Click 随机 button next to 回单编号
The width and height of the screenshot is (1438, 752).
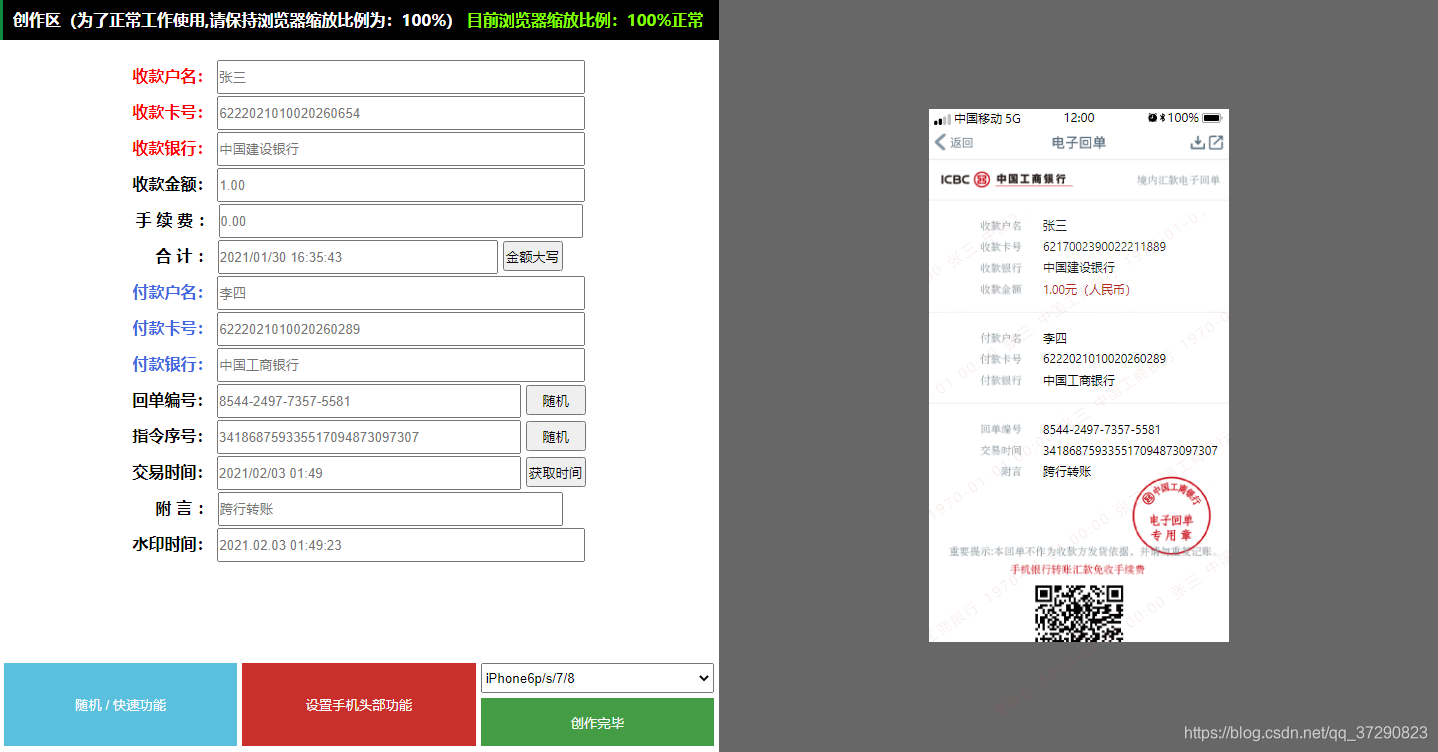pos(556,401)
